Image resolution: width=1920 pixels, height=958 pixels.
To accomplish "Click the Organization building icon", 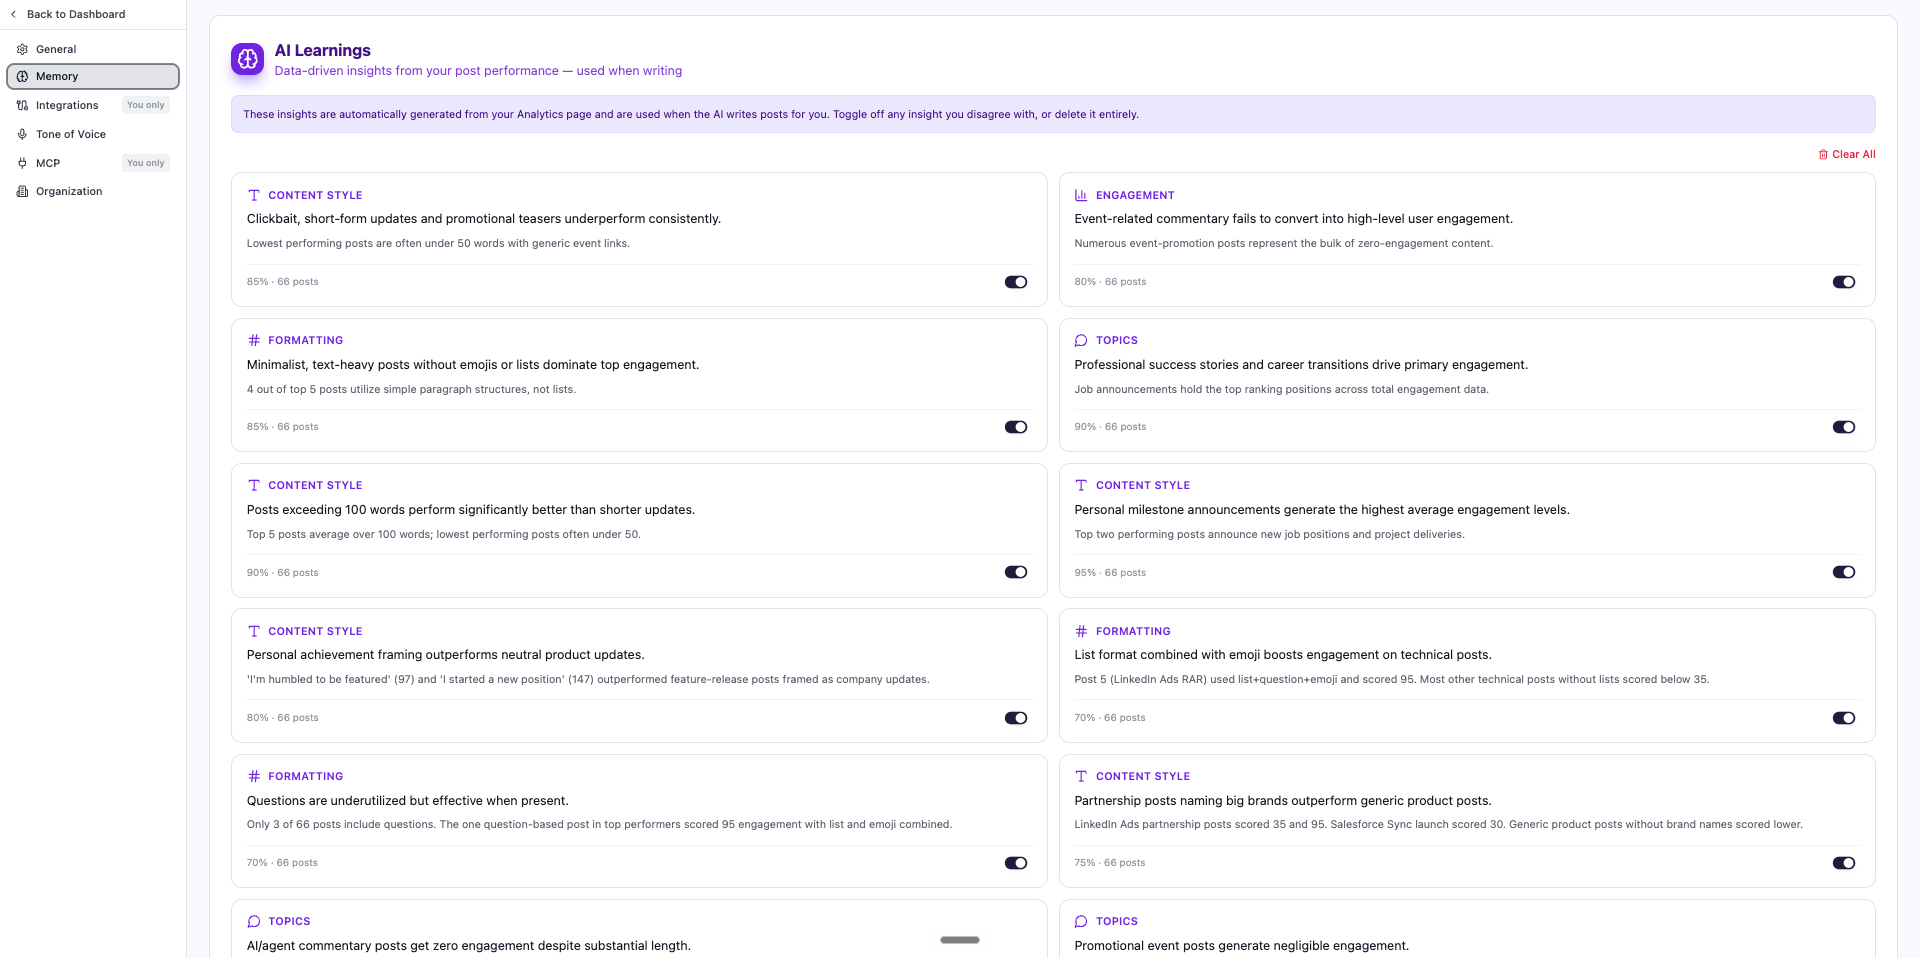I will coord(22,191).
